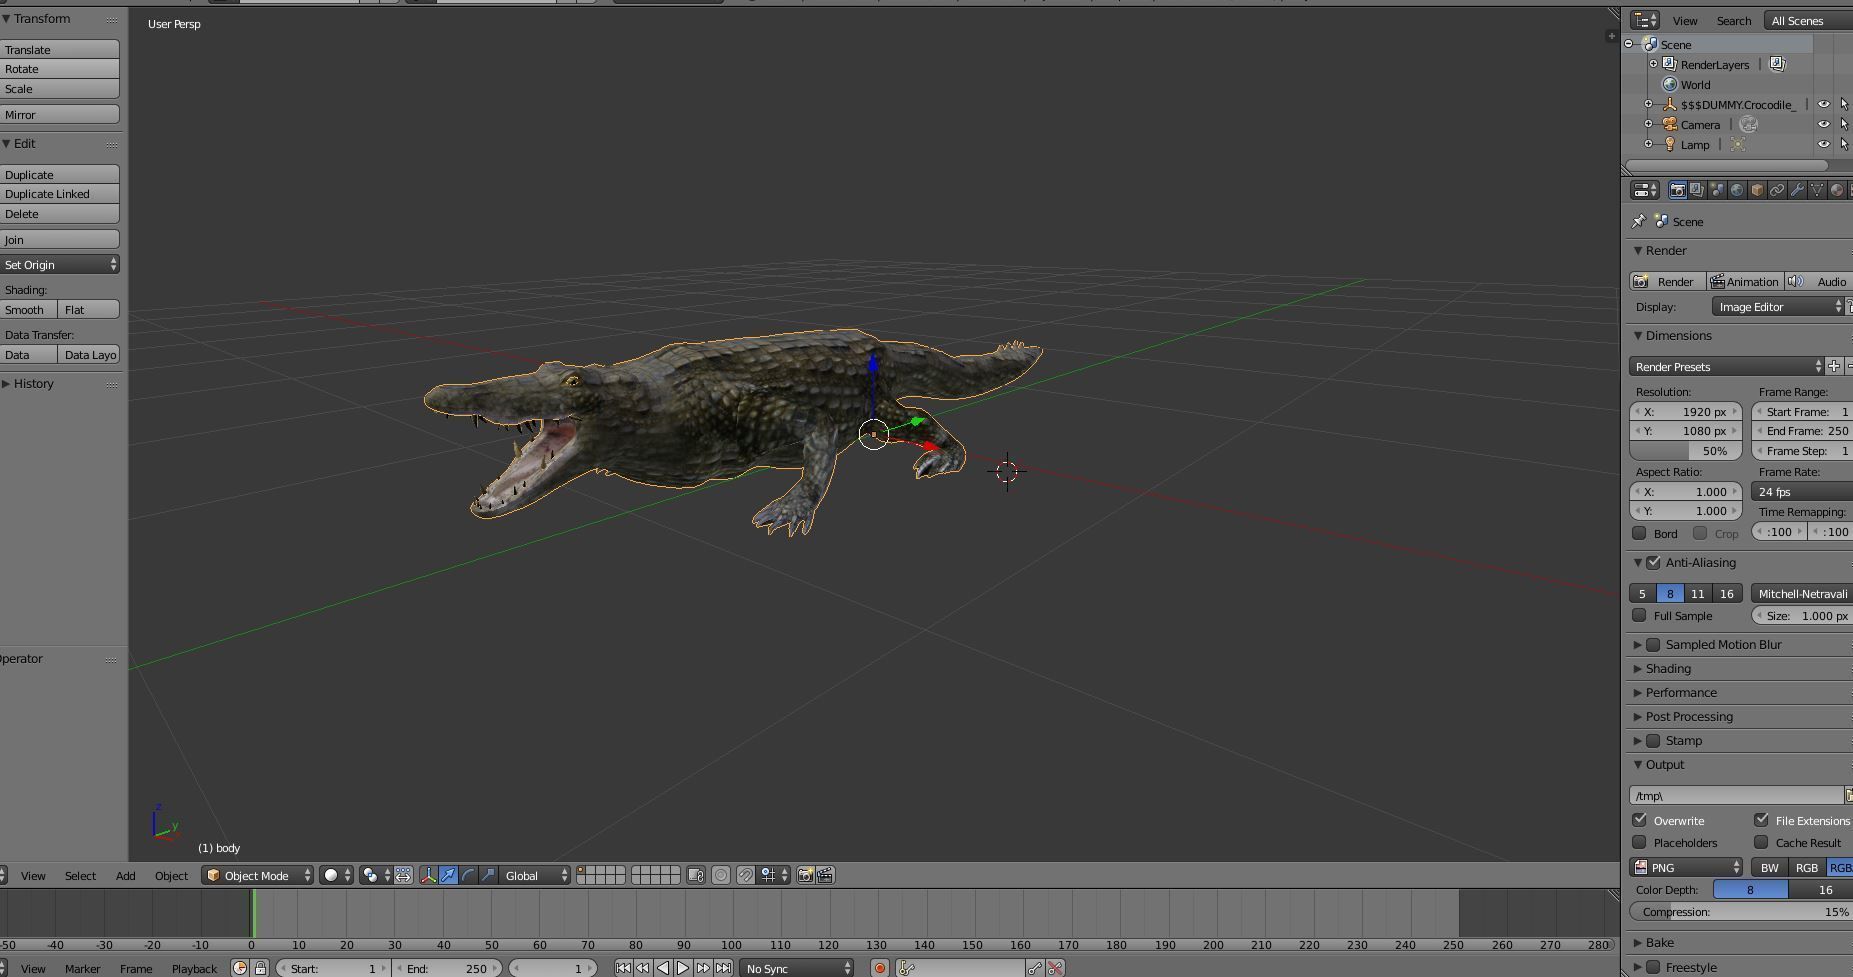1853x977 pixels.
Task: Enable the Sampled Motion Blur checkbox
Action: click(x=1654, y=644)
